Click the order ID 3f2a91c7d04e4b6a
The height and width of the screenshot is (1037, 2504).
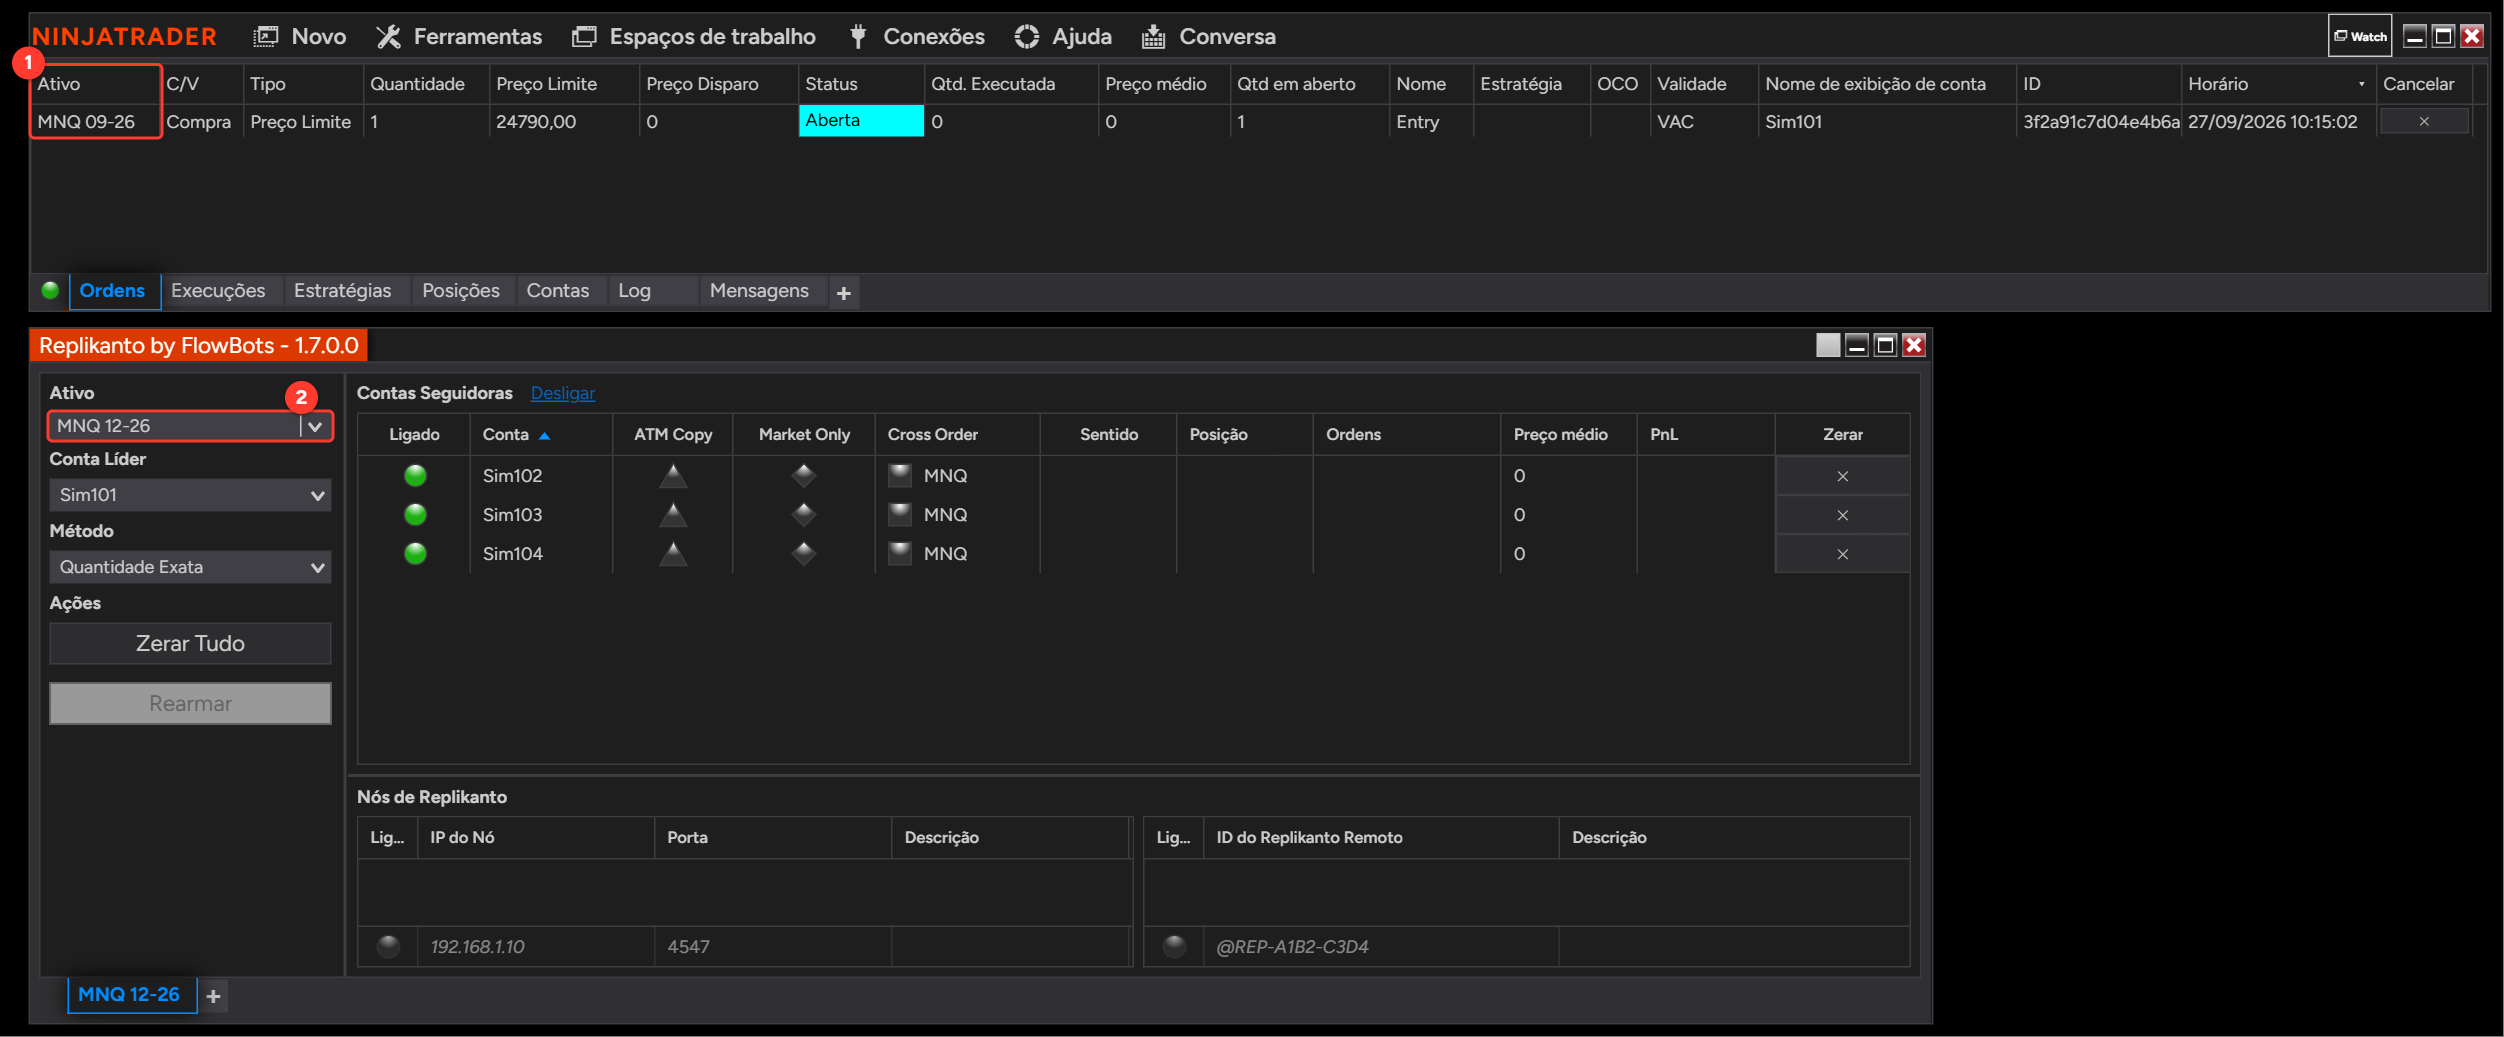[x=2101, y=122]
